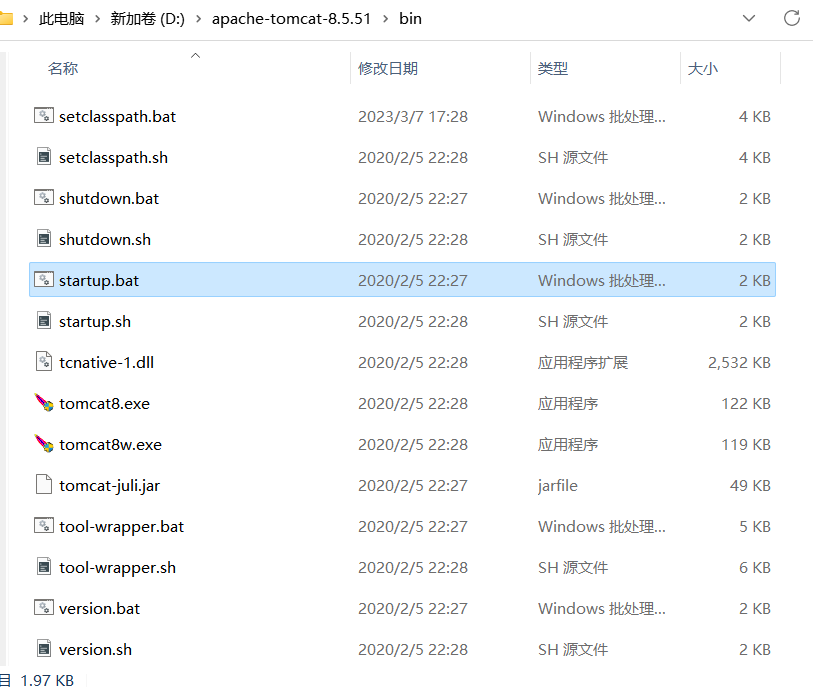This screenshot has width=813, height=687.
Task: Expand the chevron after 此电脑
Action: [x=97, y=19]
